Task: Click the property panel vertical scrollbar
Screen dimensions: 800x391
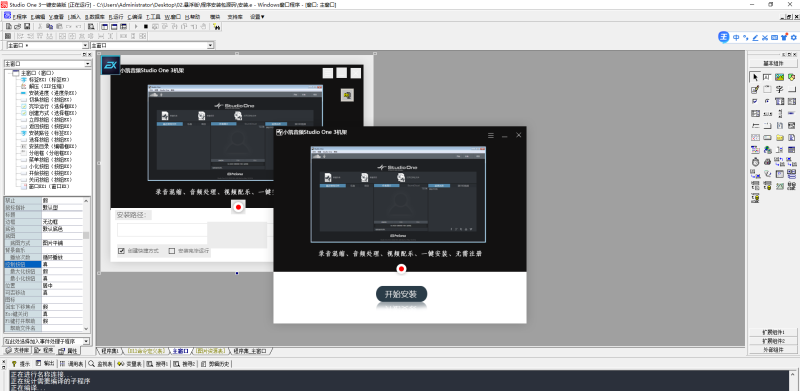Action: pos(86,264)
